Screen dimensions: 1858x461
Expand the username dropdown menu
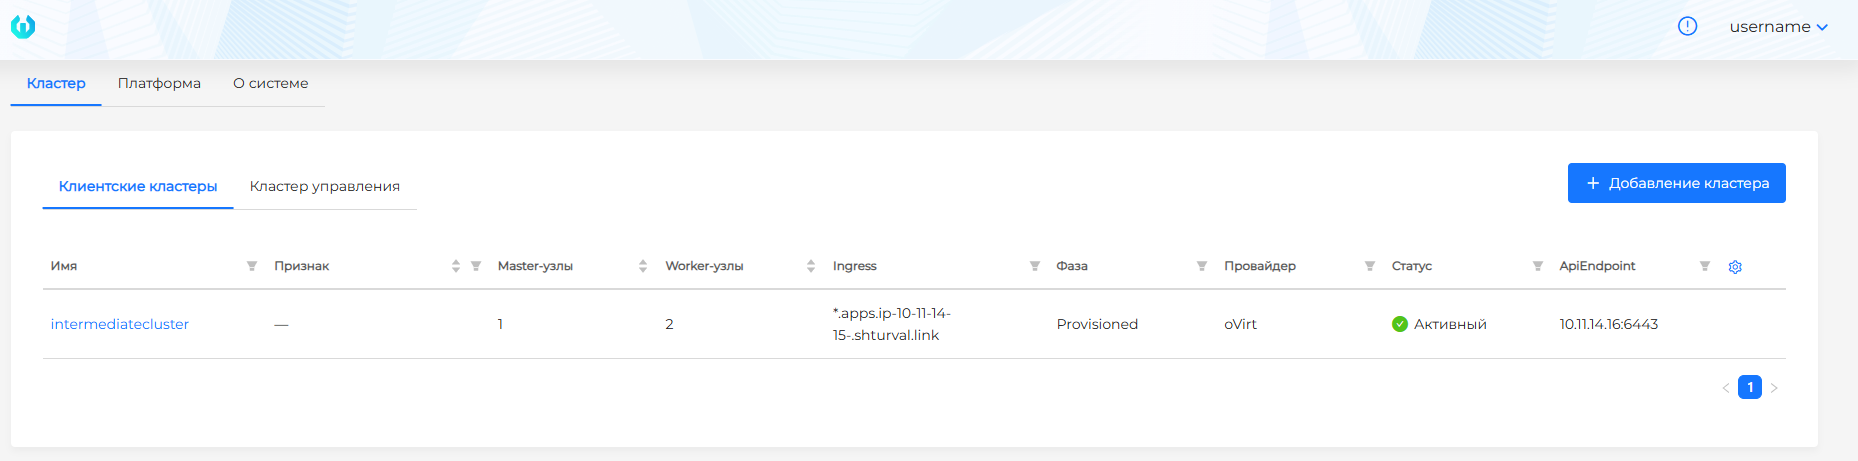(x=1779, y=27)
